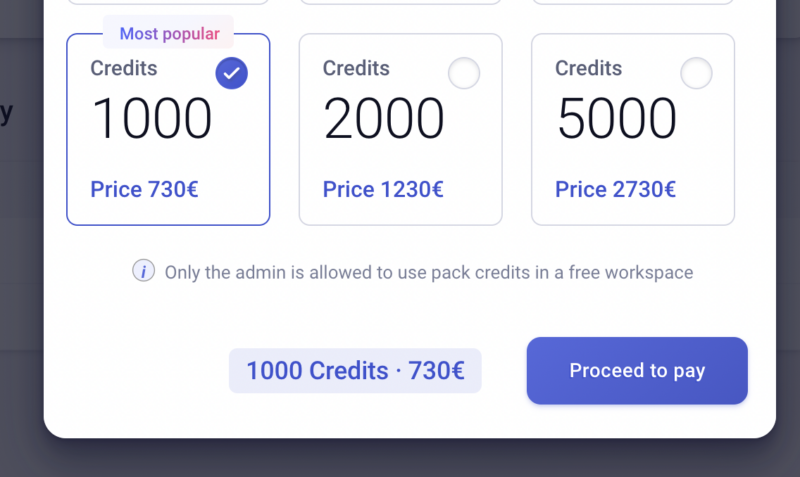800x477 pixels.
Task: Click the large 1000 number
Action: 152,119
